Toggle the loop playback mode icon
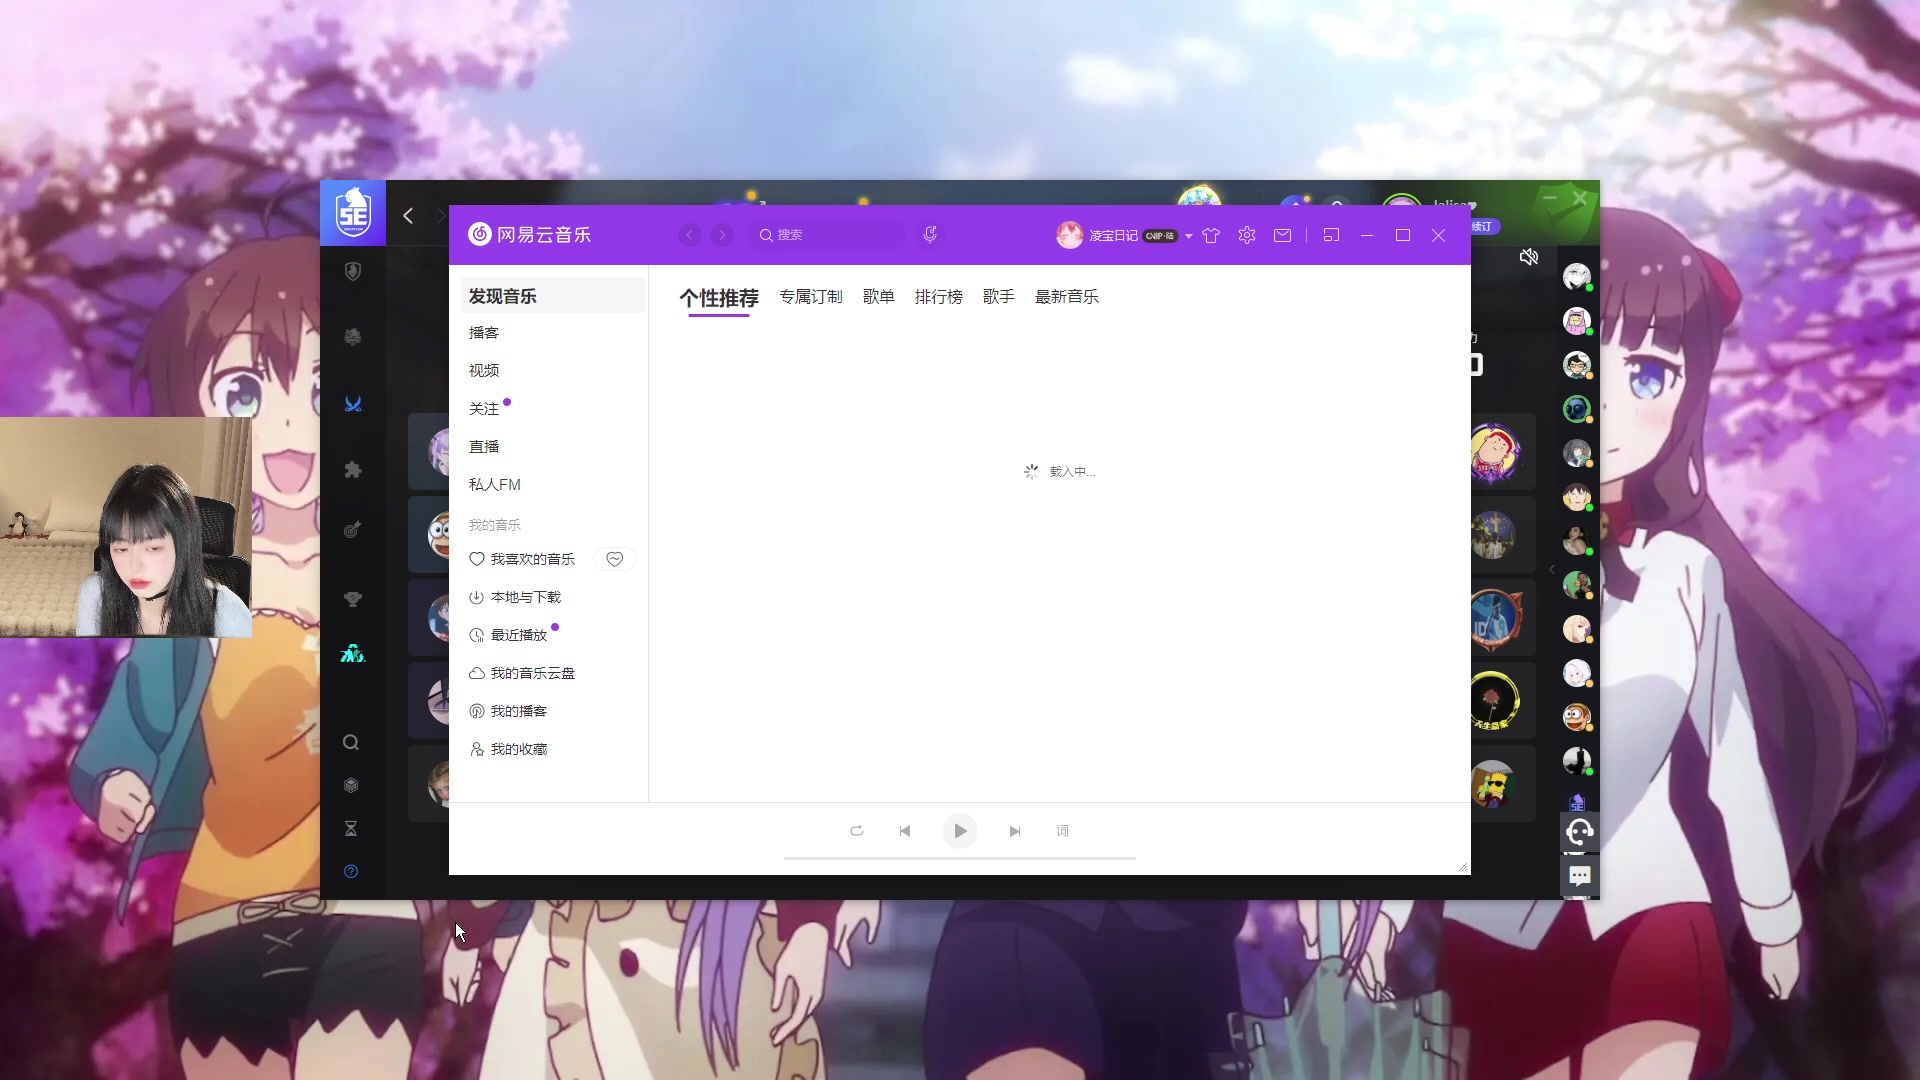1920x1080 pixels. coord(857,831)
